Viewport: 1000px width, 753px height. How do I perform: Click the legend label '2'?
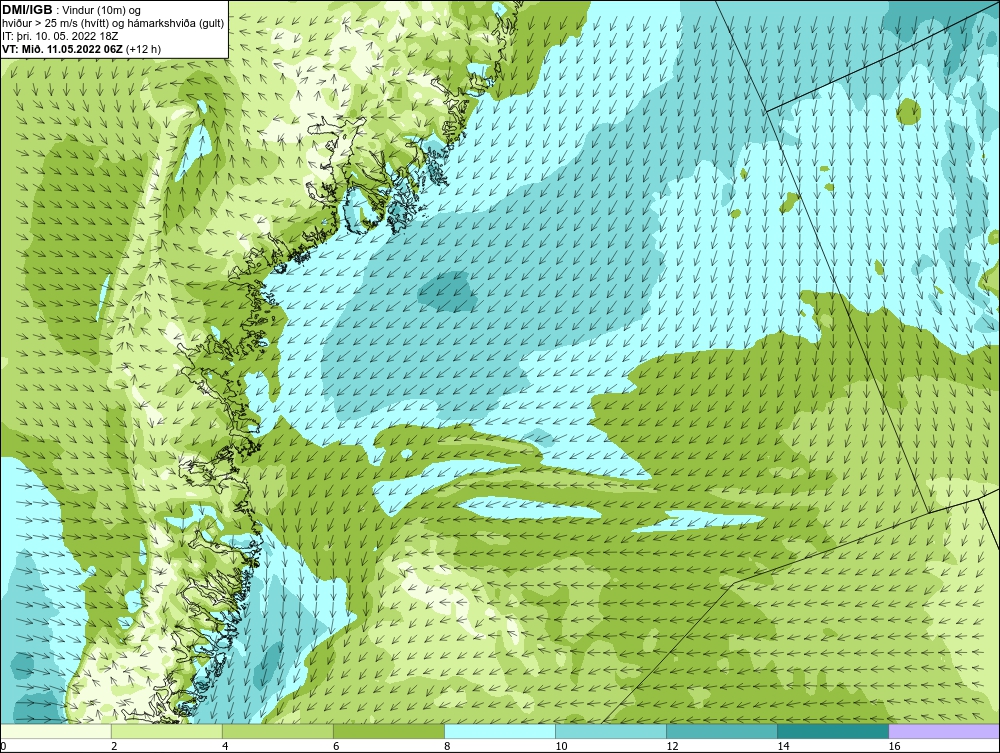pyautogui.click(x=114, y=746)
